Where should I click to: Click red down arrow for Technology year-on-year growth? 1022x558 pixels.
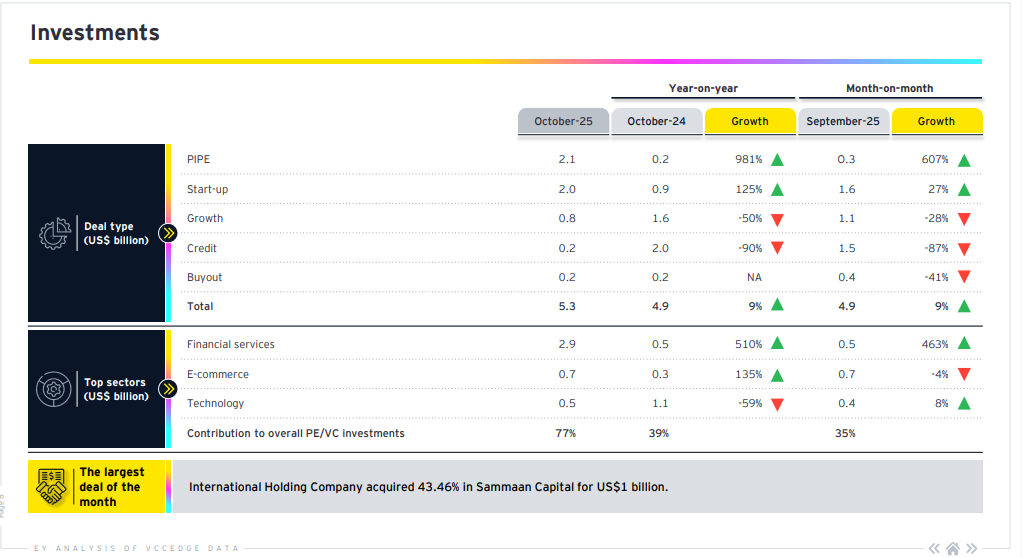pos(777,404)
